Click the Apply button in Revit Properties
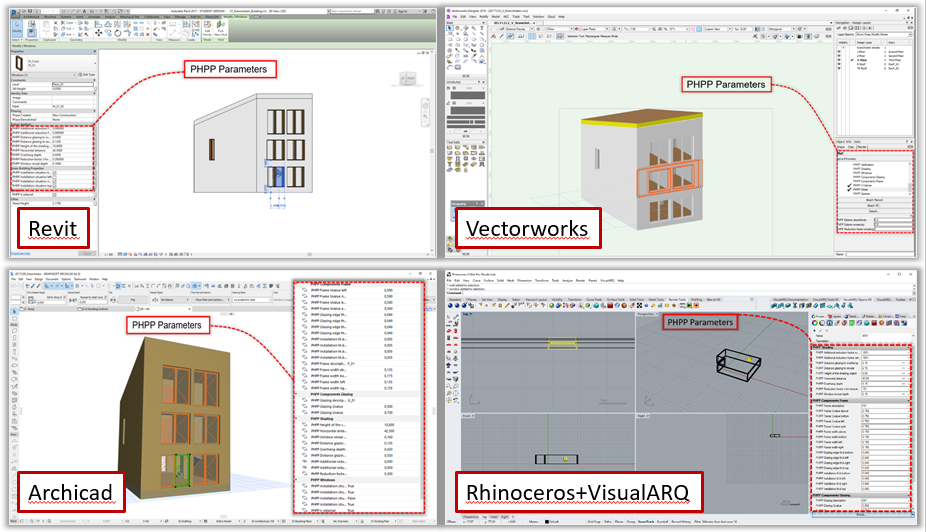The height and width of the screenshot is (532, 926). [x=87, y=253]
